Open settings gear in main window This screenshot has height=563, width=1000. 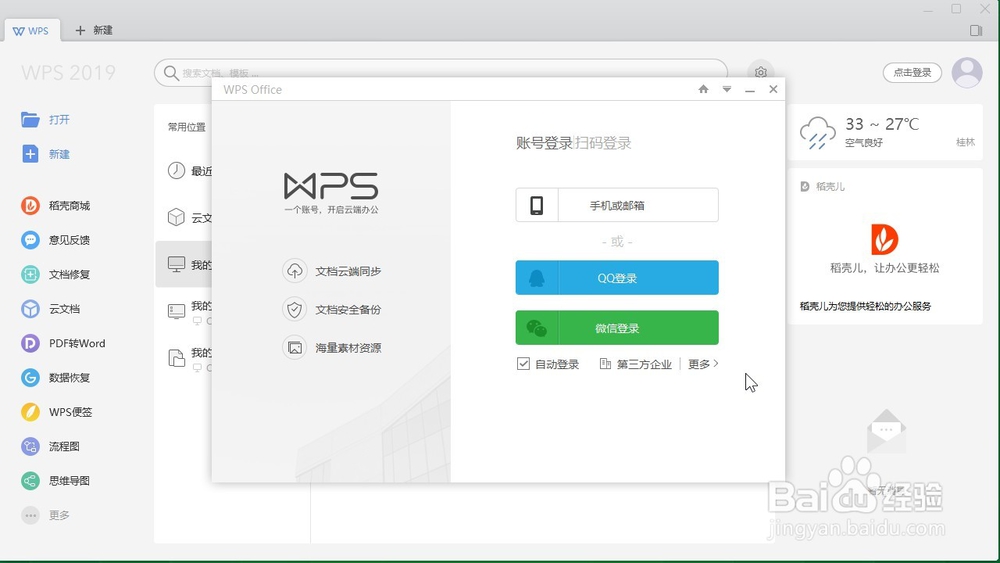760,73
